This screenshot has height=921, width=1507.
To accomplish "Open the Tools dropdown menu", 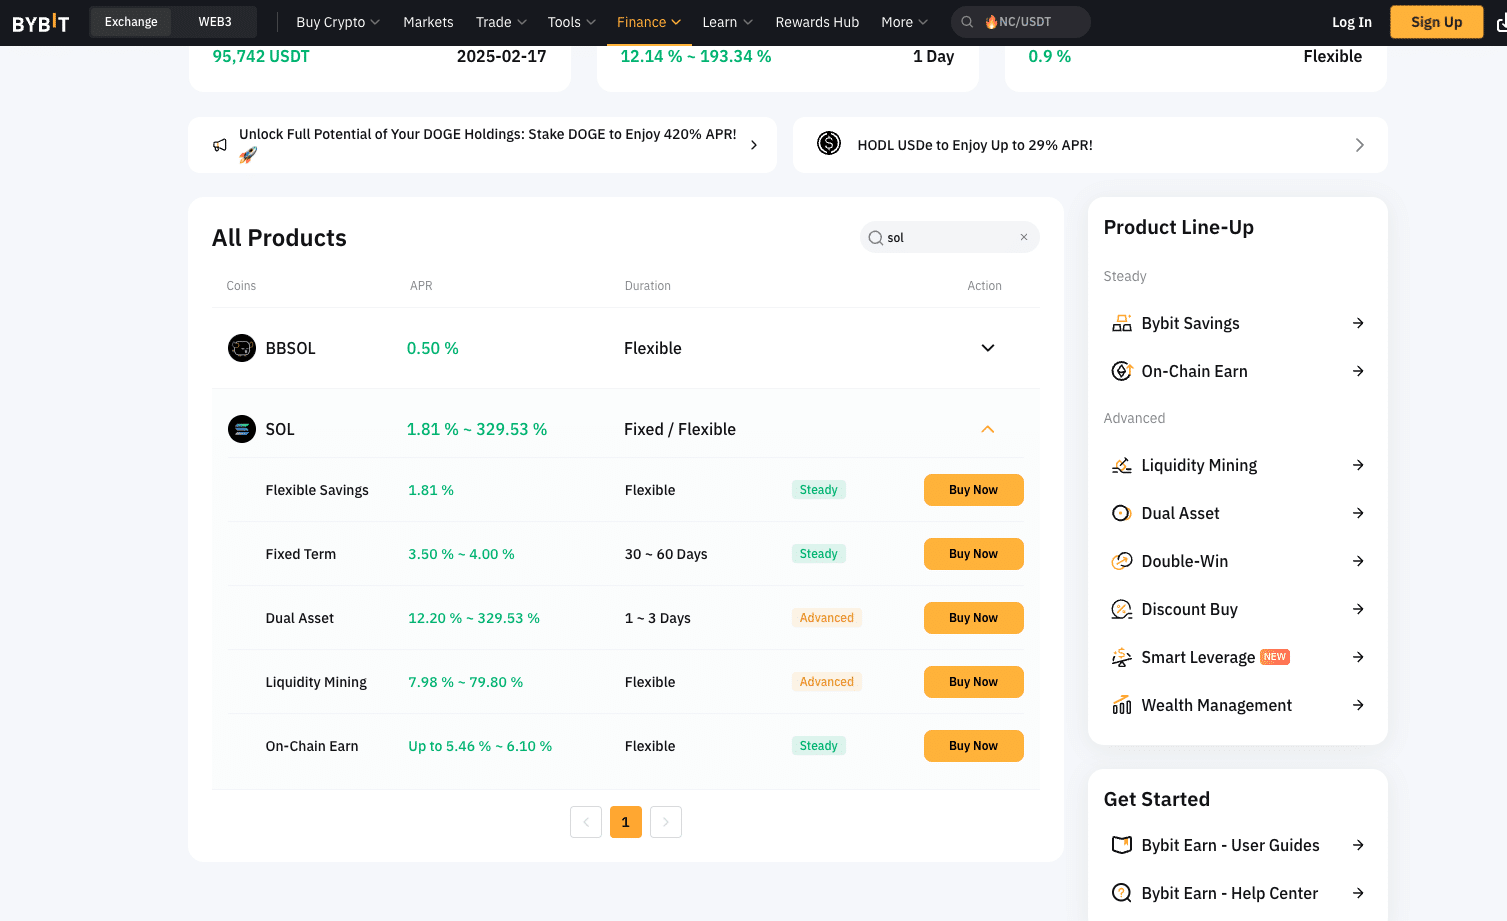I will pos(572,22).
